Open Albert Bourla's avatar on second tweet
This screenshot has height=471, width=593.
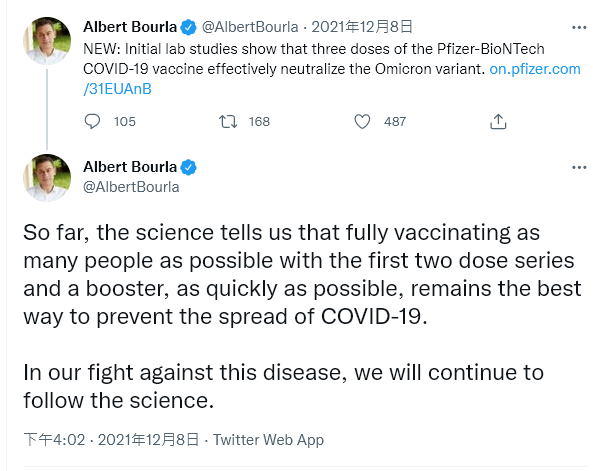(x=47, y=178)
